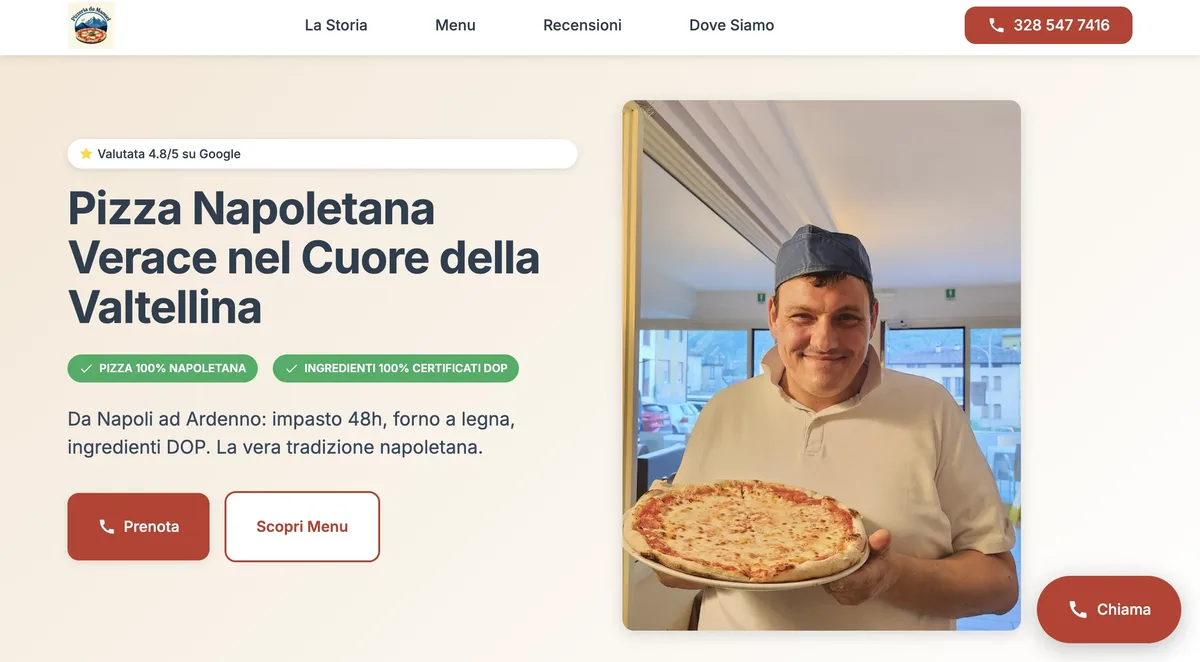Open Dove Siamo in the navigation bar

tap(731, 24)
